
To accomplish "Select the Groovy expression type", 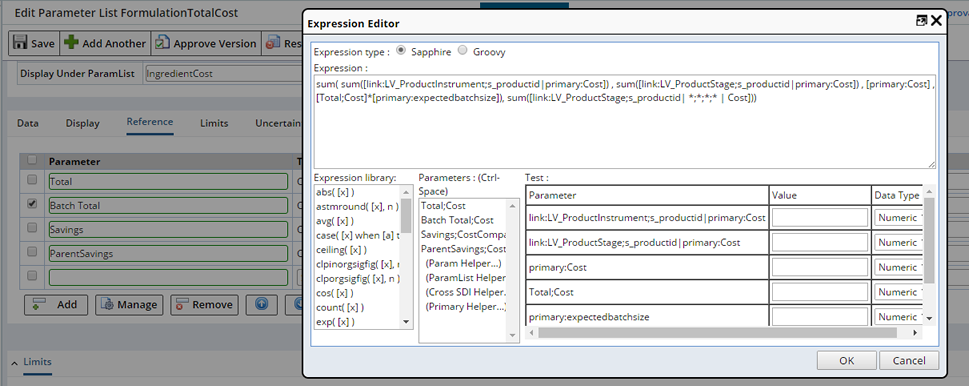I will pos(462,51).
